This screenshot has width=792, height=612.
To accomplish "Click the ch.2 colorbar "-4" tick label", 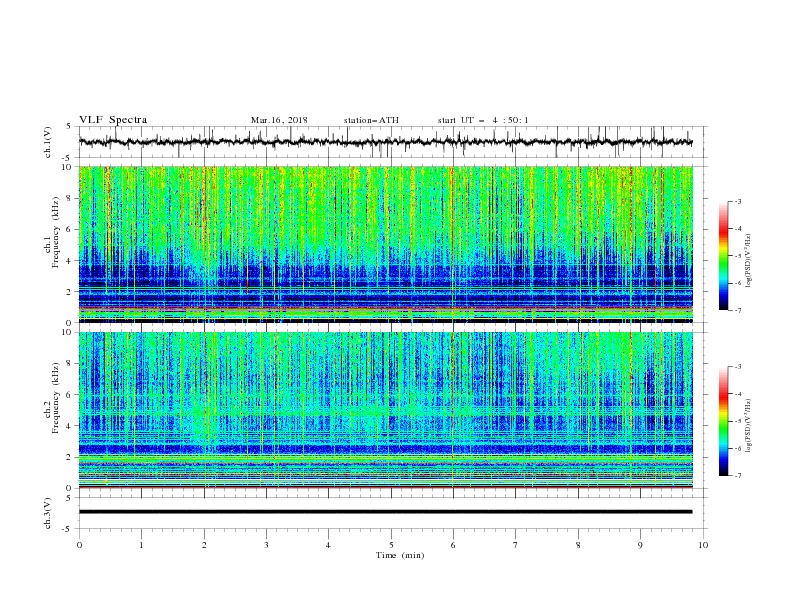I will 738,394.
